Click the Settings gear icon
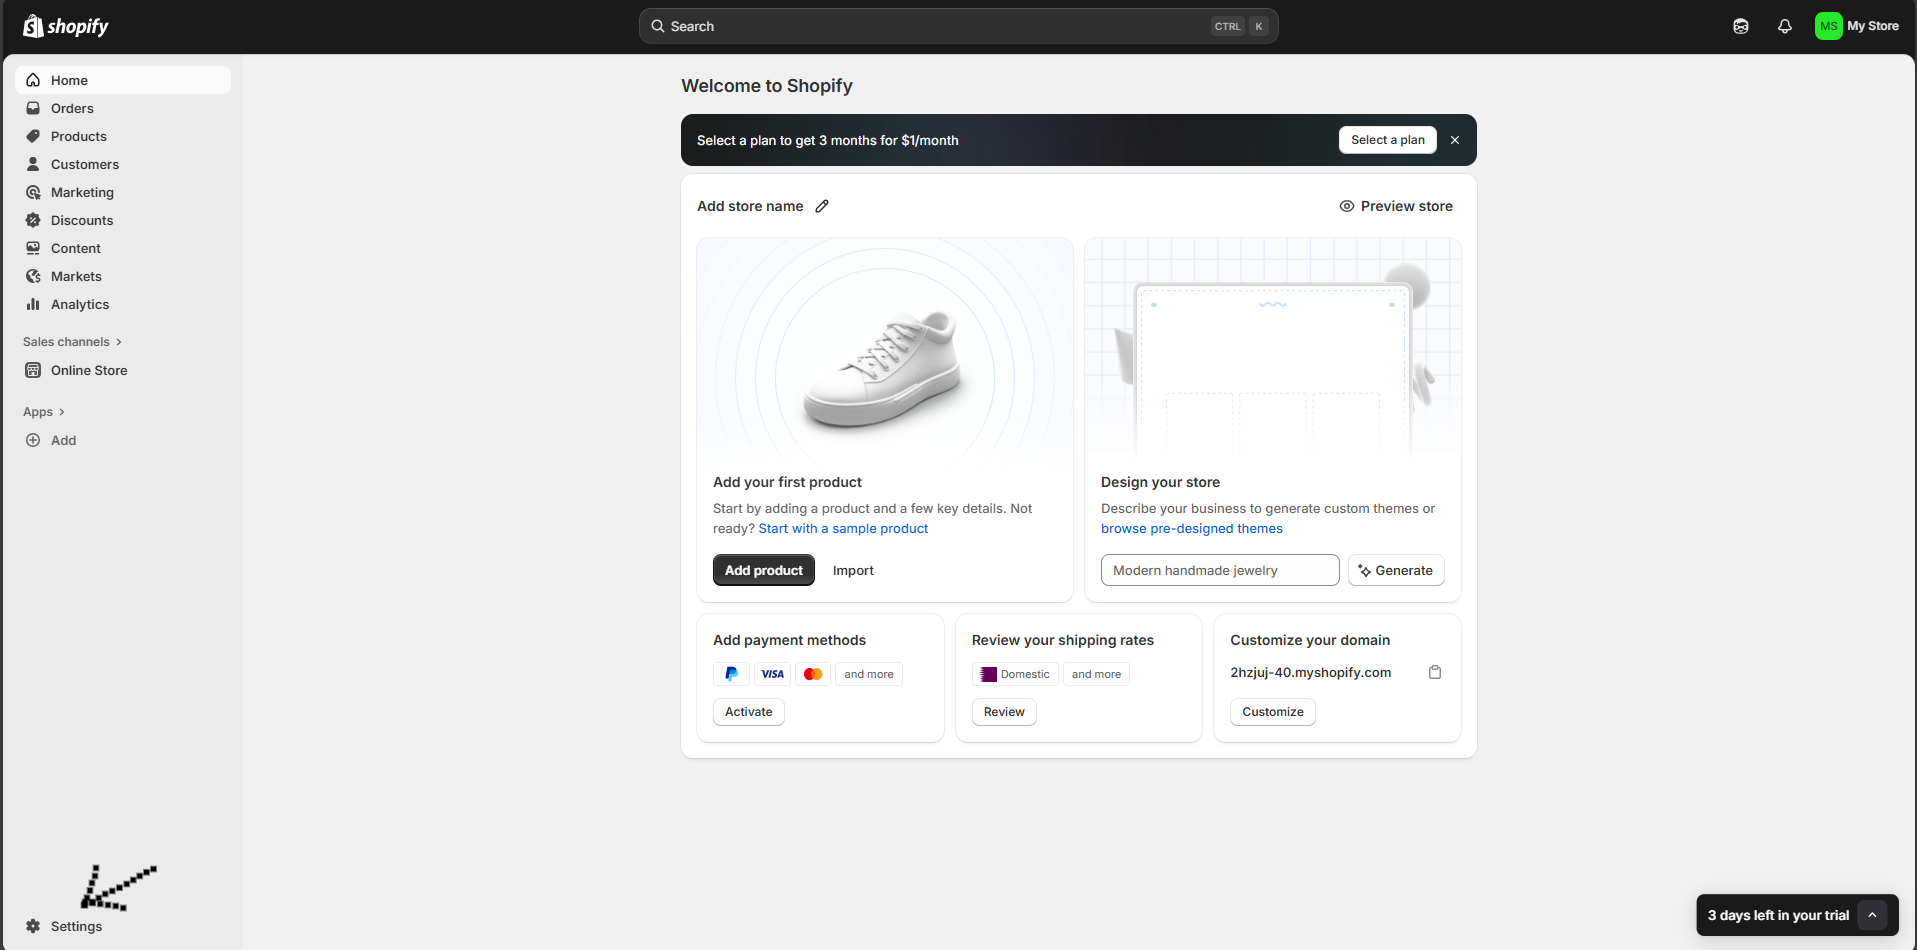The width and height of the screenshot is (1917, 950). [33, 926]
